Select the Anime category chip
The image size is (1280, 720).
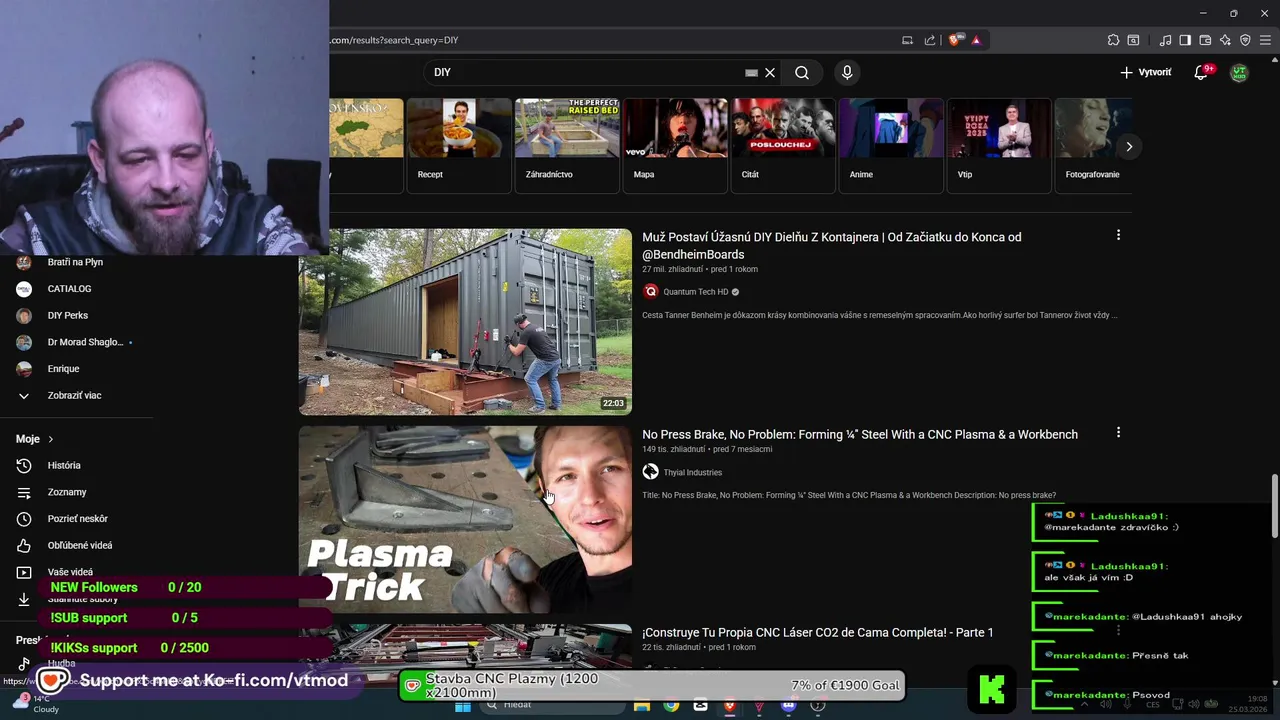[x=891, y=145]
